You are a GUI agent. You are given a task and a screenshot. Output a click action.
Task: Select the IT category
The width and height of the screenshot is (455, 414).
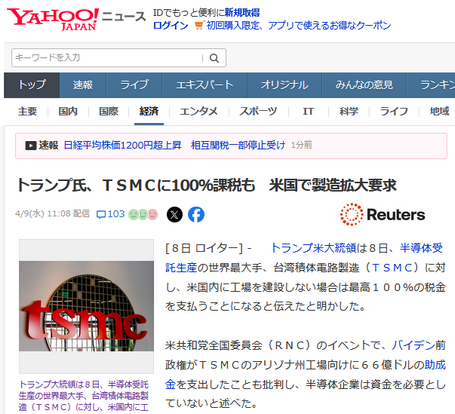point(308,111)
